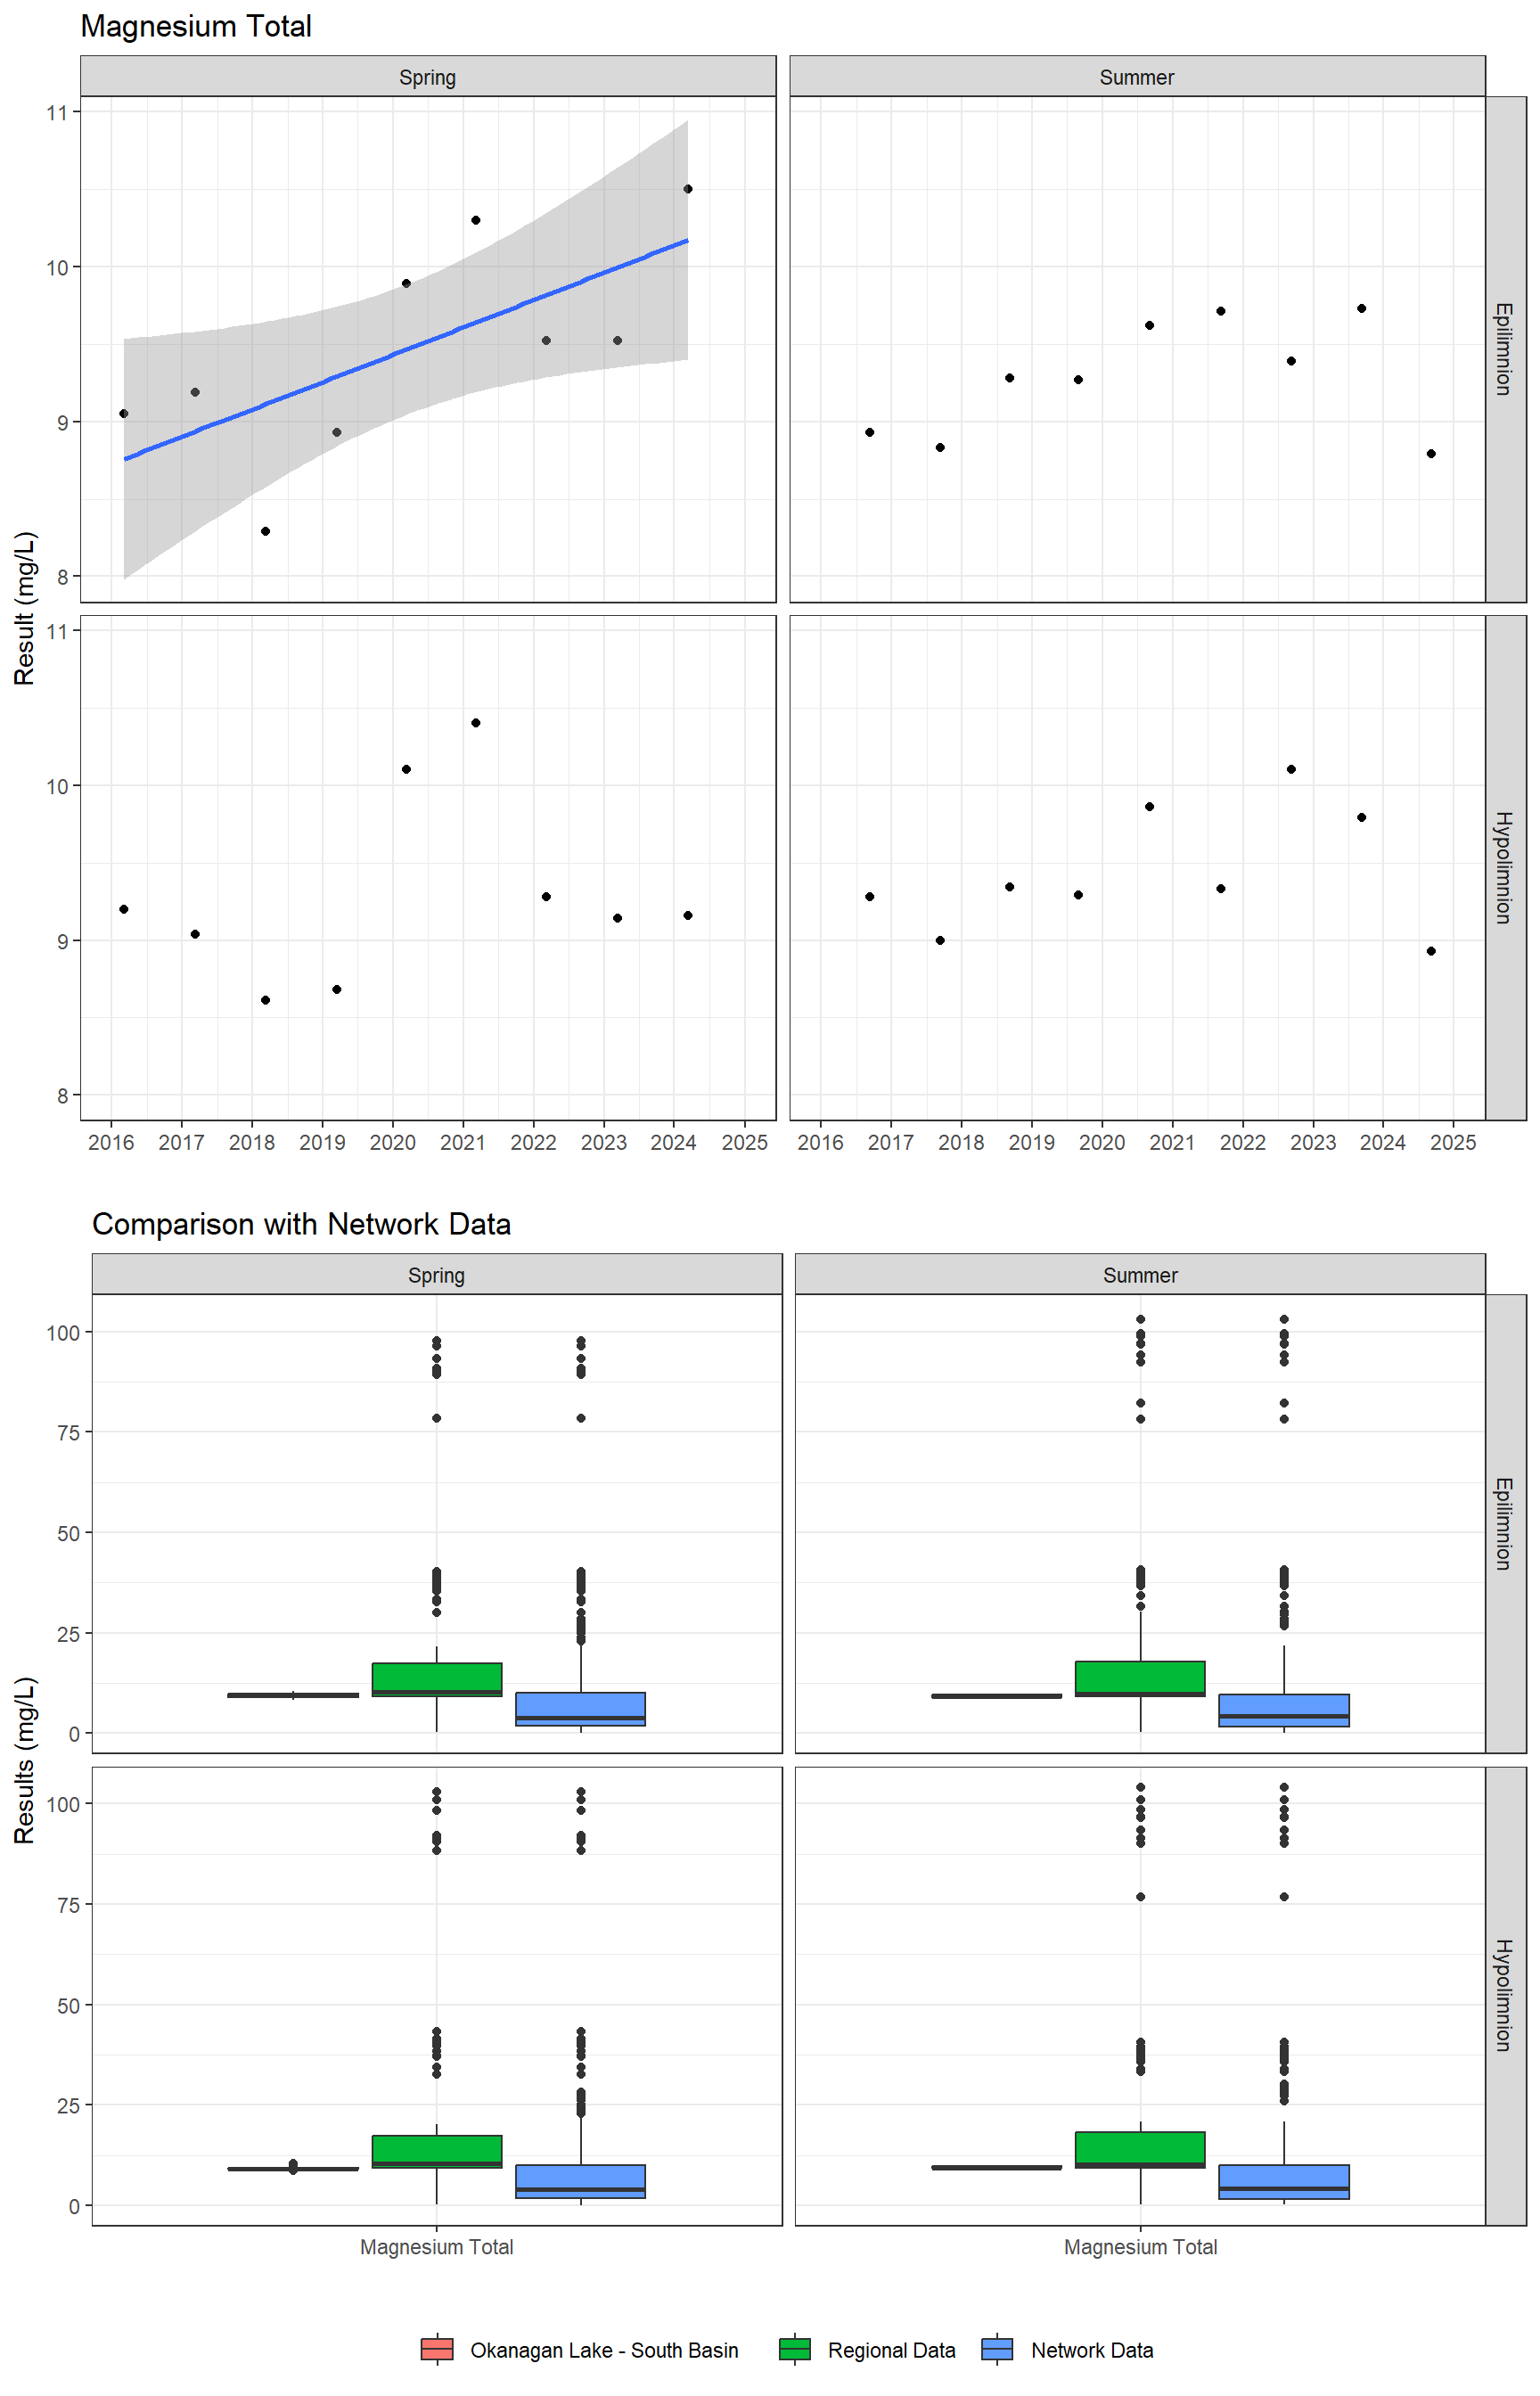Click the blue Network Data legend swatch

[x=997, y=2349]
